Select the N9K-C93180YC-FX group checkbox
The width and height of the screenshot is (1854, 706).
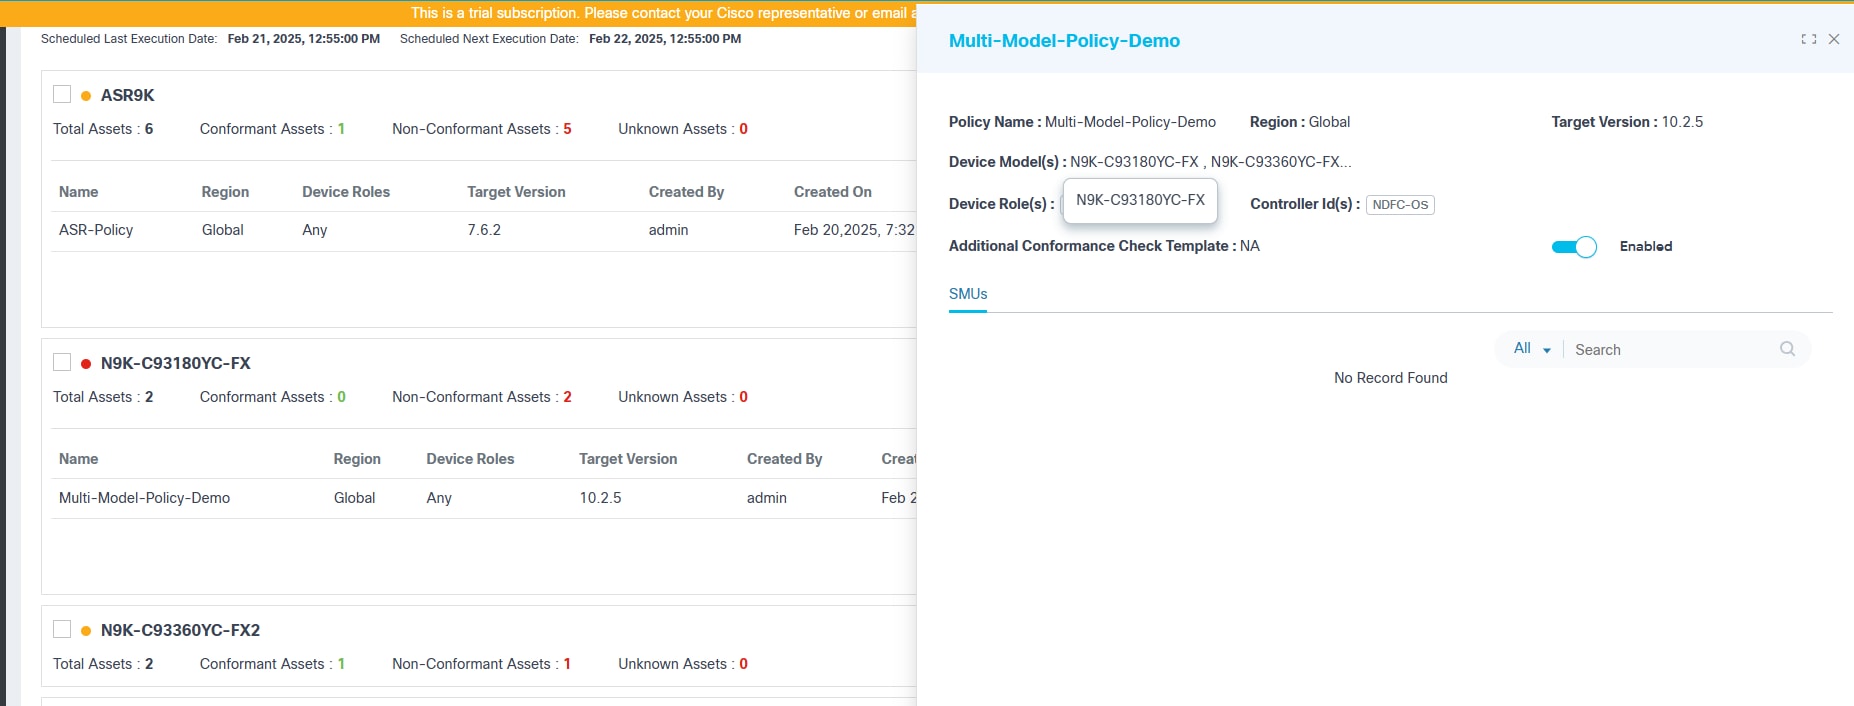click(x=62, y=363)
